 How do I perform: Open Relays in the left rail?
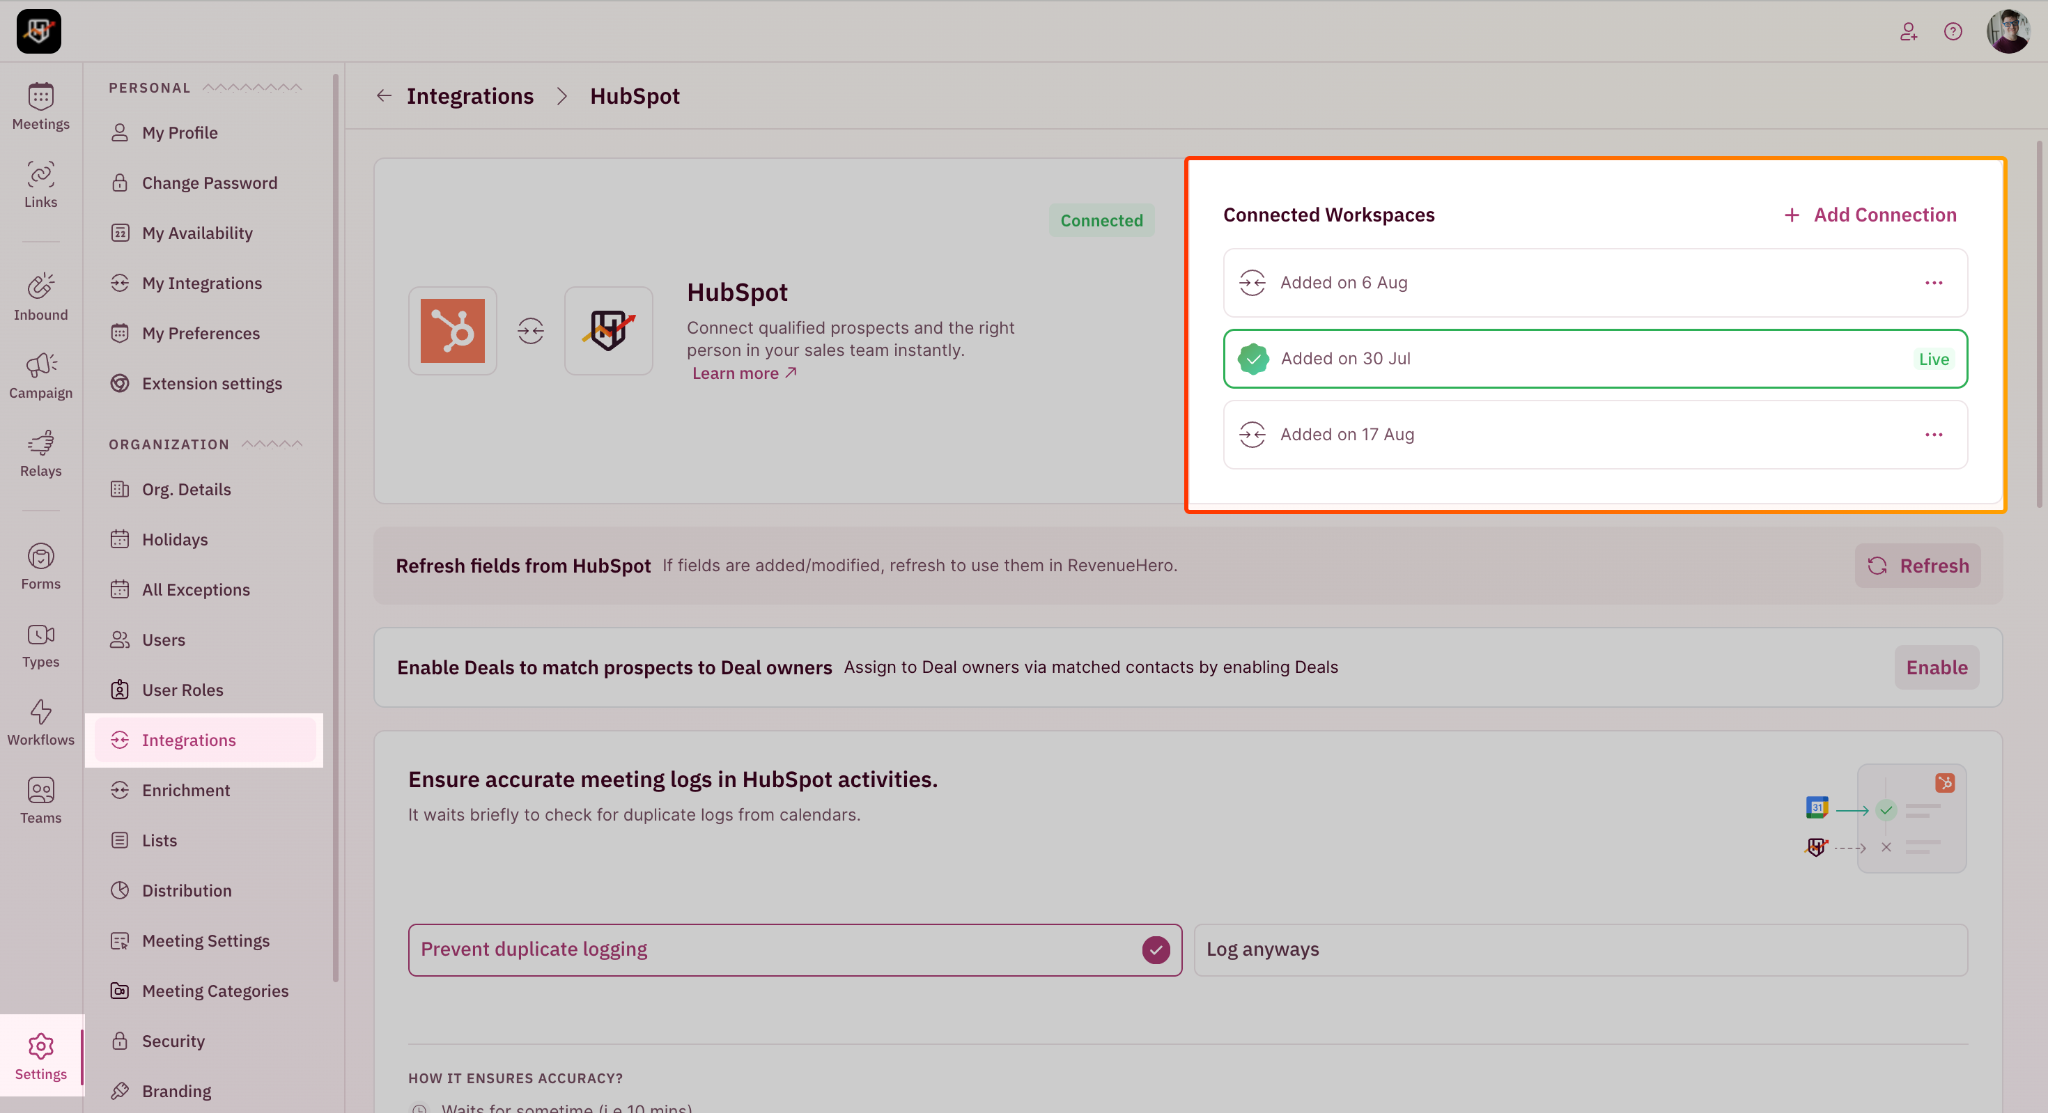point(41,453)
